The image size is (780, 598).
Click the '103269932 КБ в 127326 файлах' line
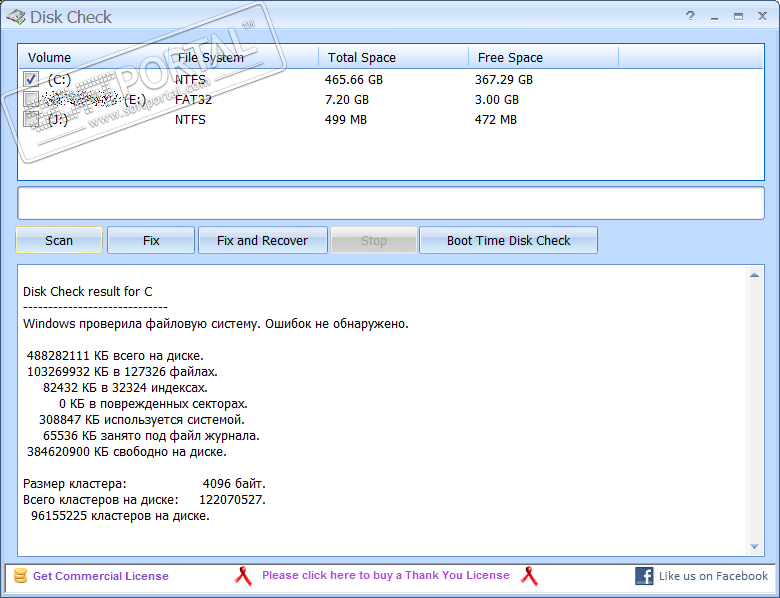(x=122, y=372)
